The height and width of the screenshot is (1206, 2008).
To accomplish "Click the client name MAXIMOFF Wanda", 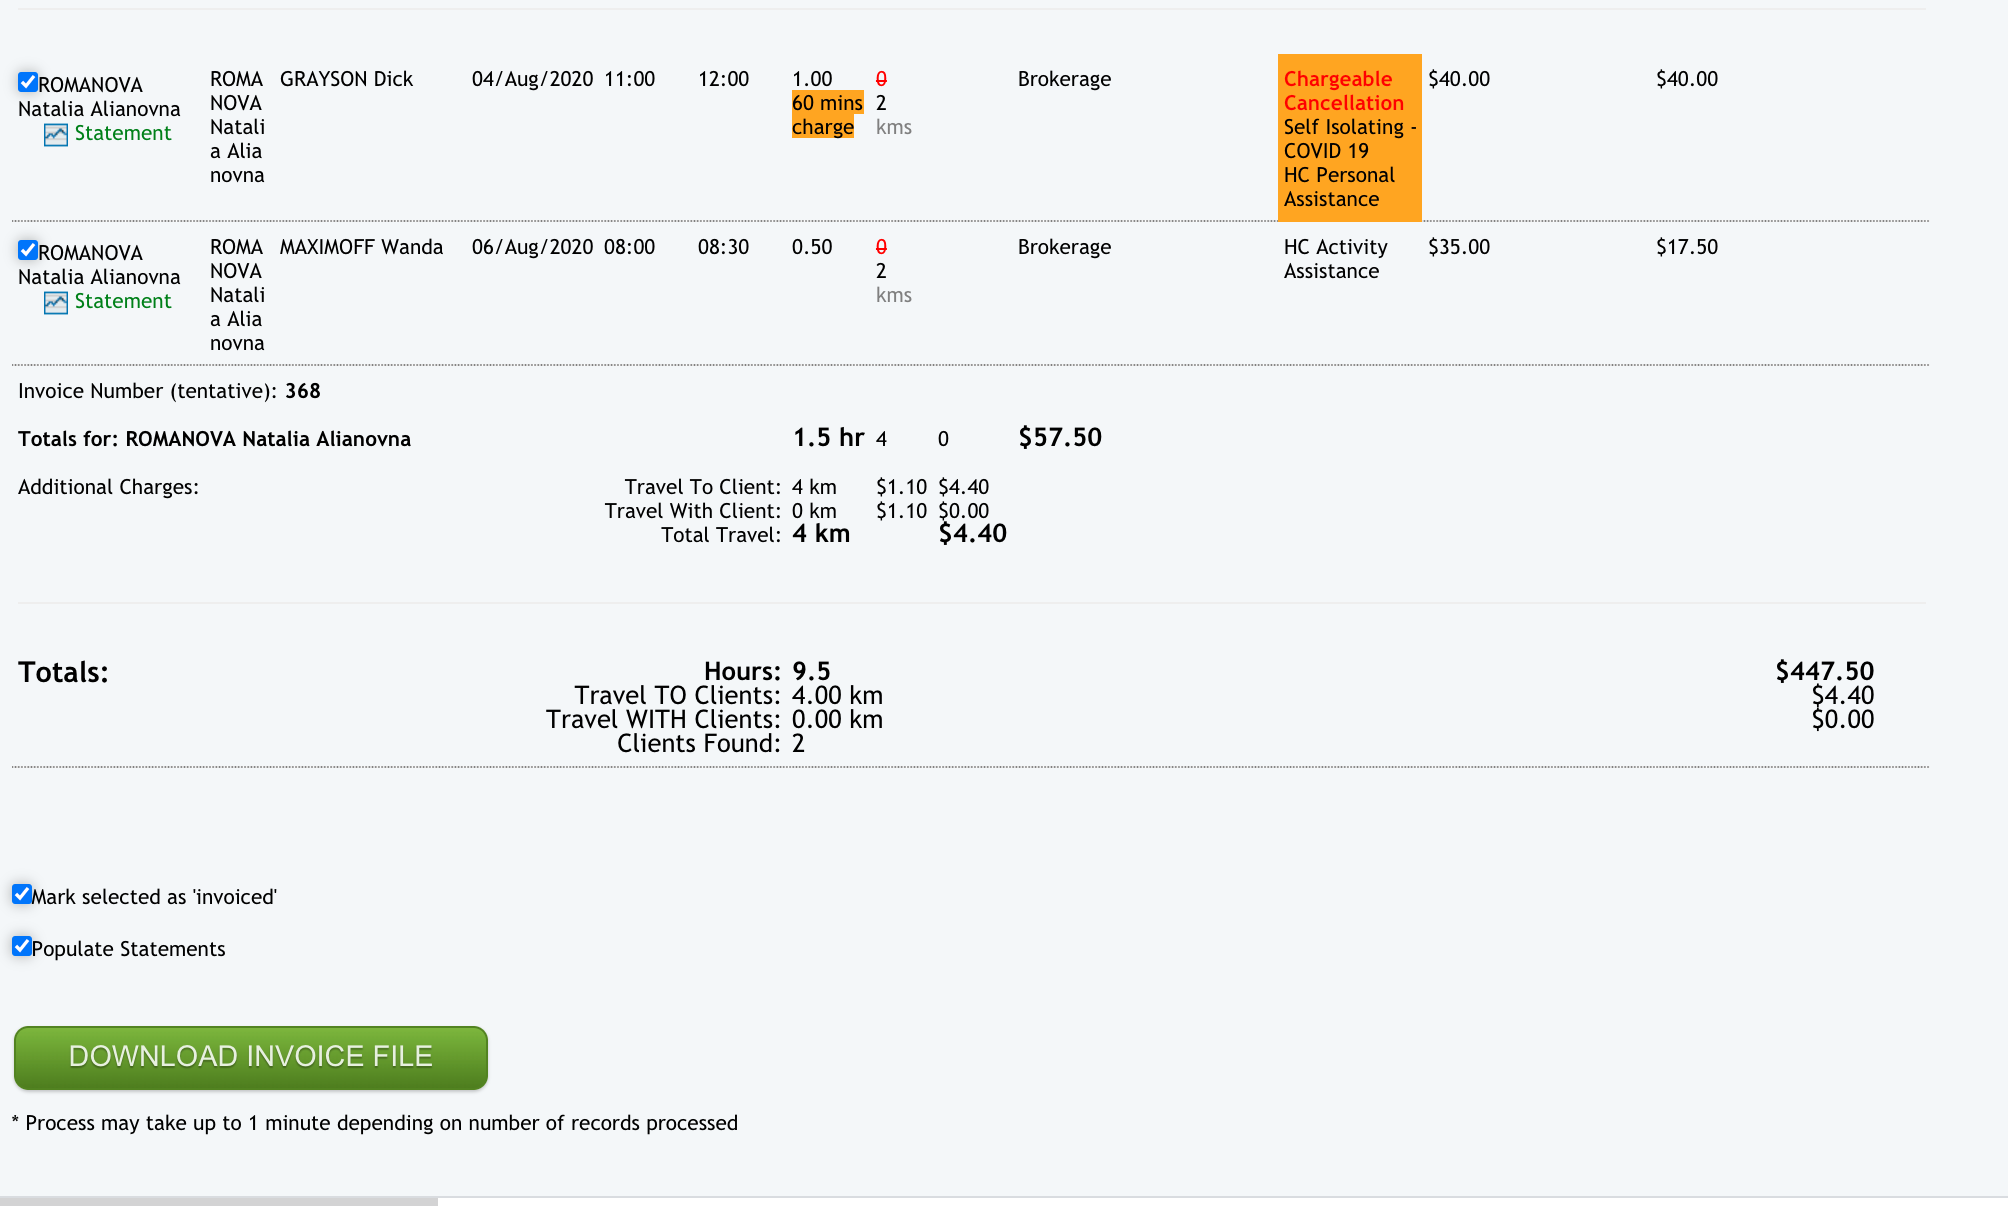I will click(361, 247).
